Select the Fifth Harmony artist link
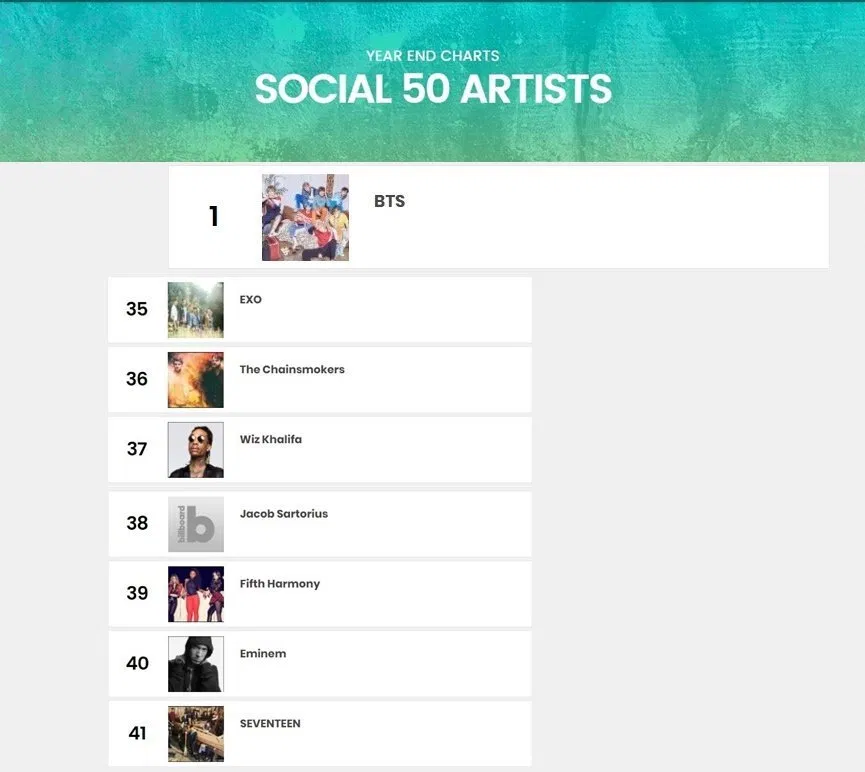This screenshot has height=772, width=865. pos(280,583)
